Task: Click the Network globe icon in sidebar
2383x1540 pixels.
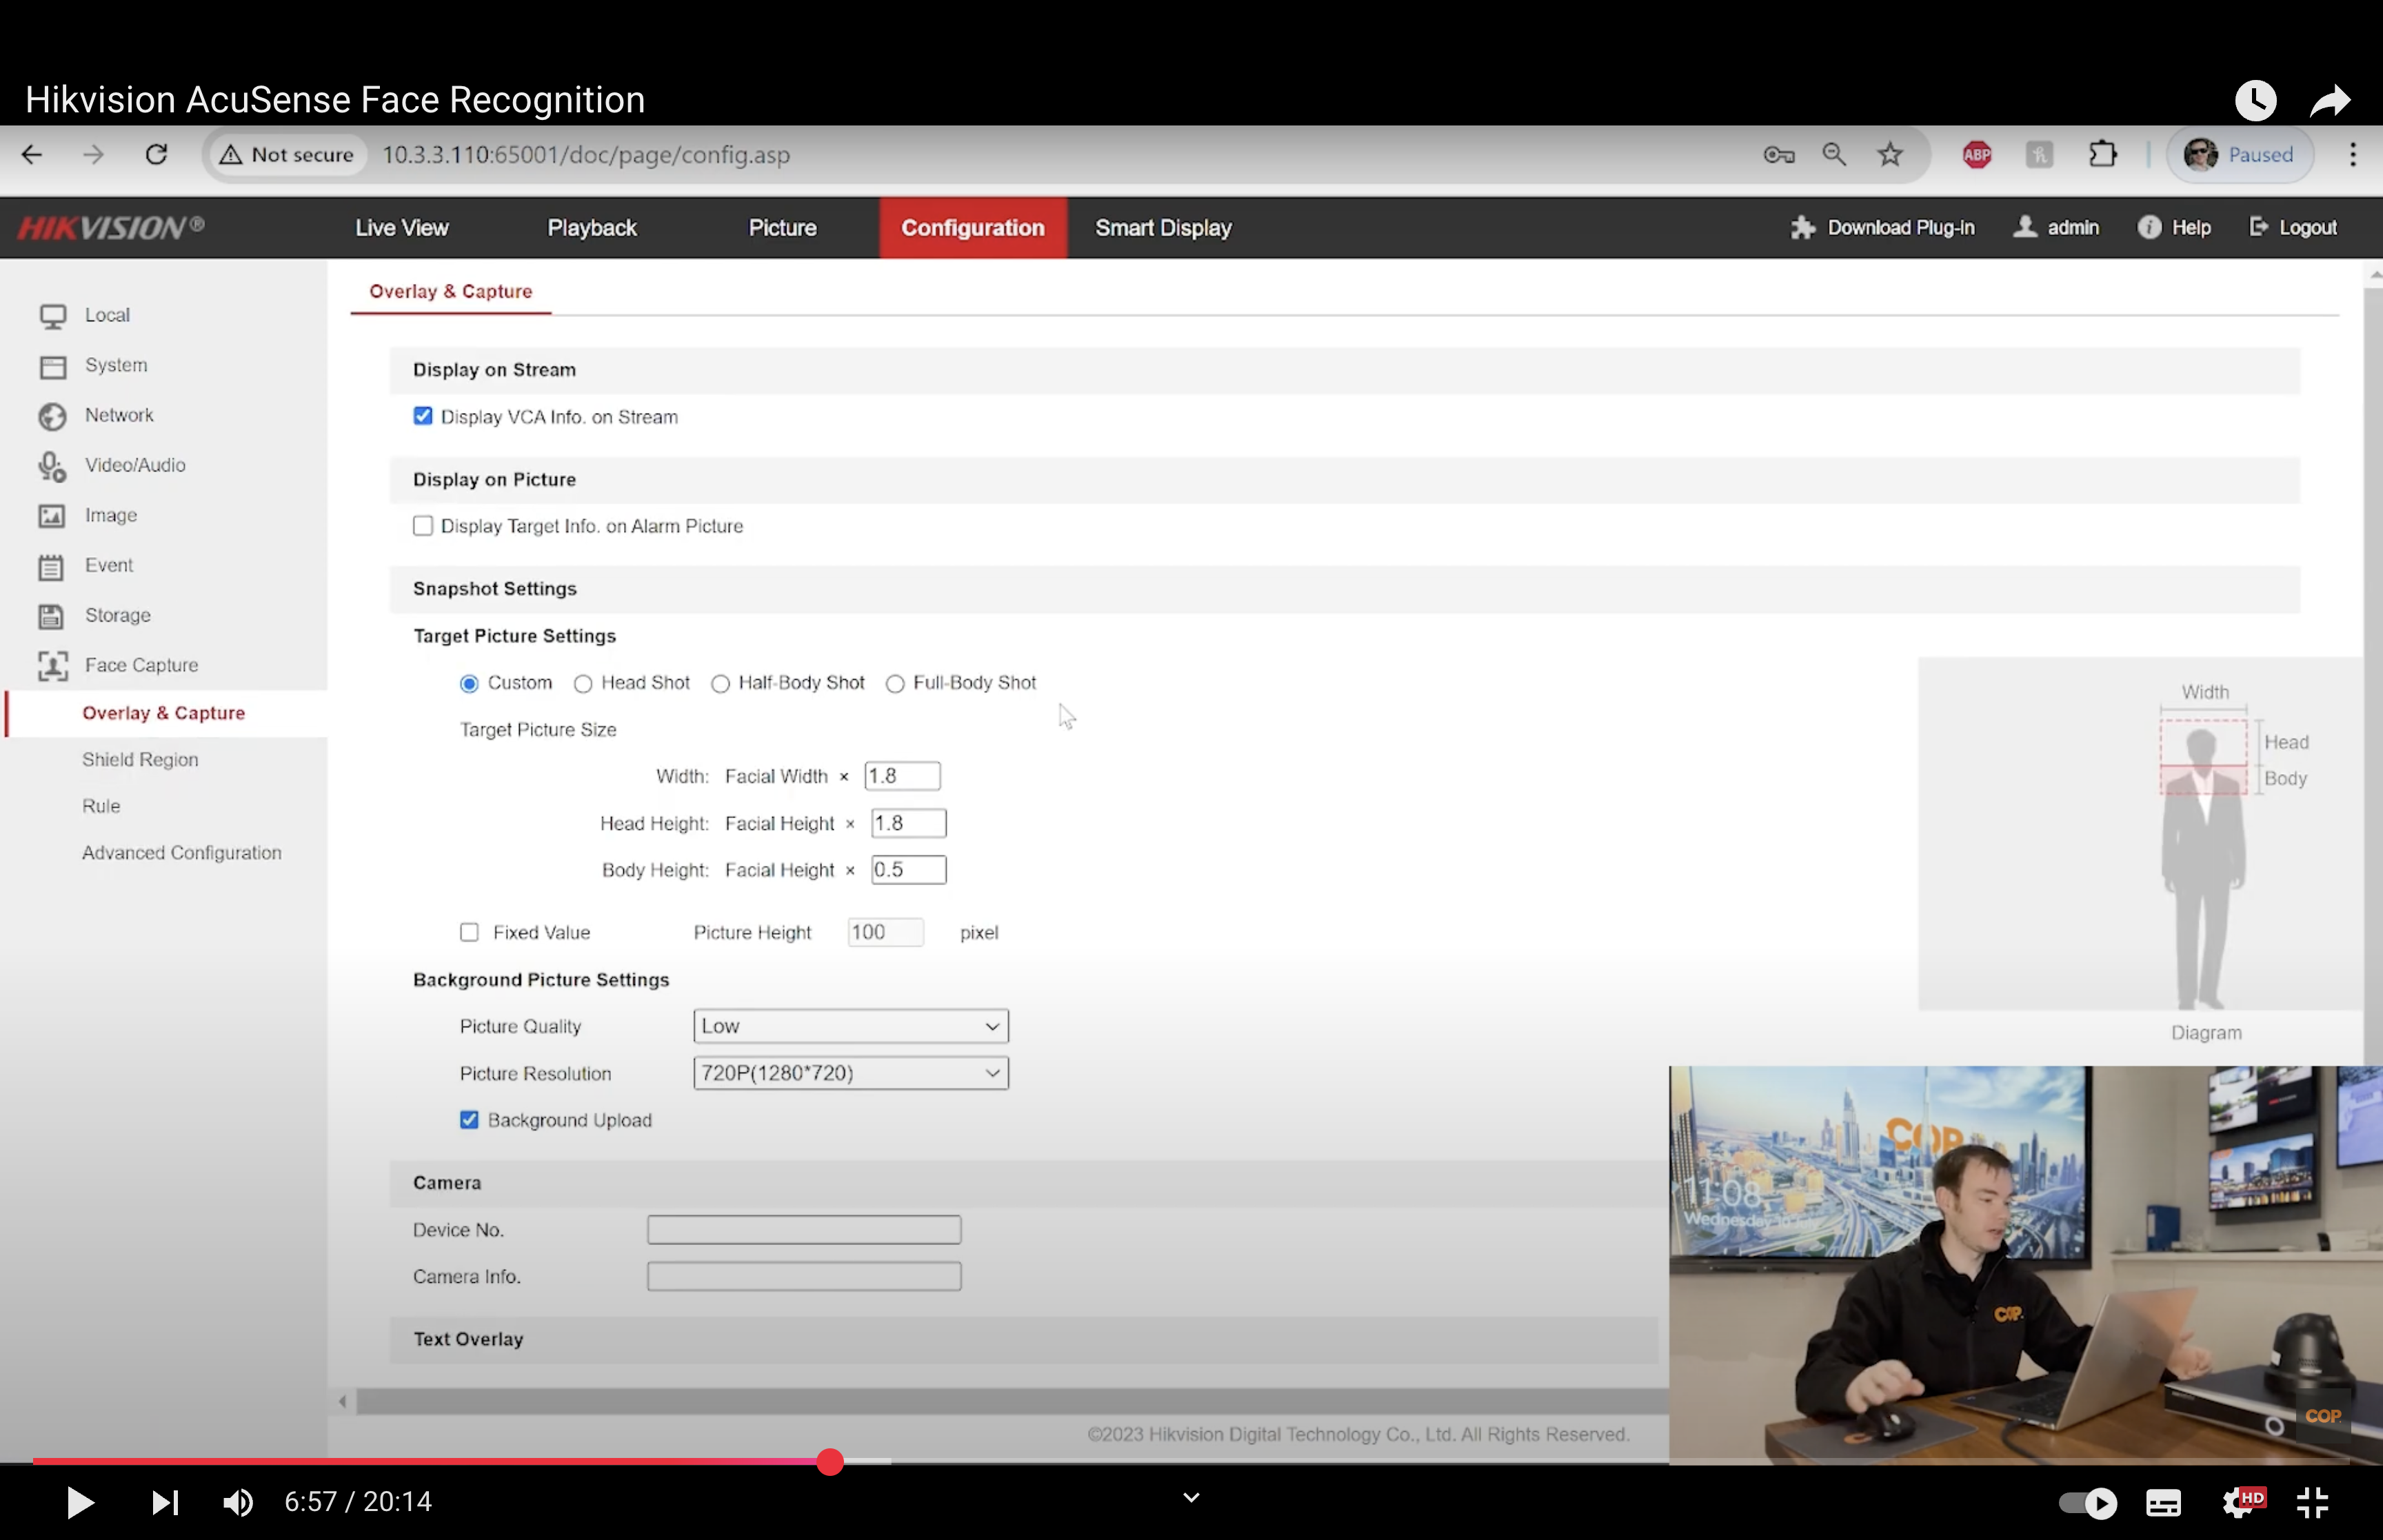Action: (x=52, y=416)
